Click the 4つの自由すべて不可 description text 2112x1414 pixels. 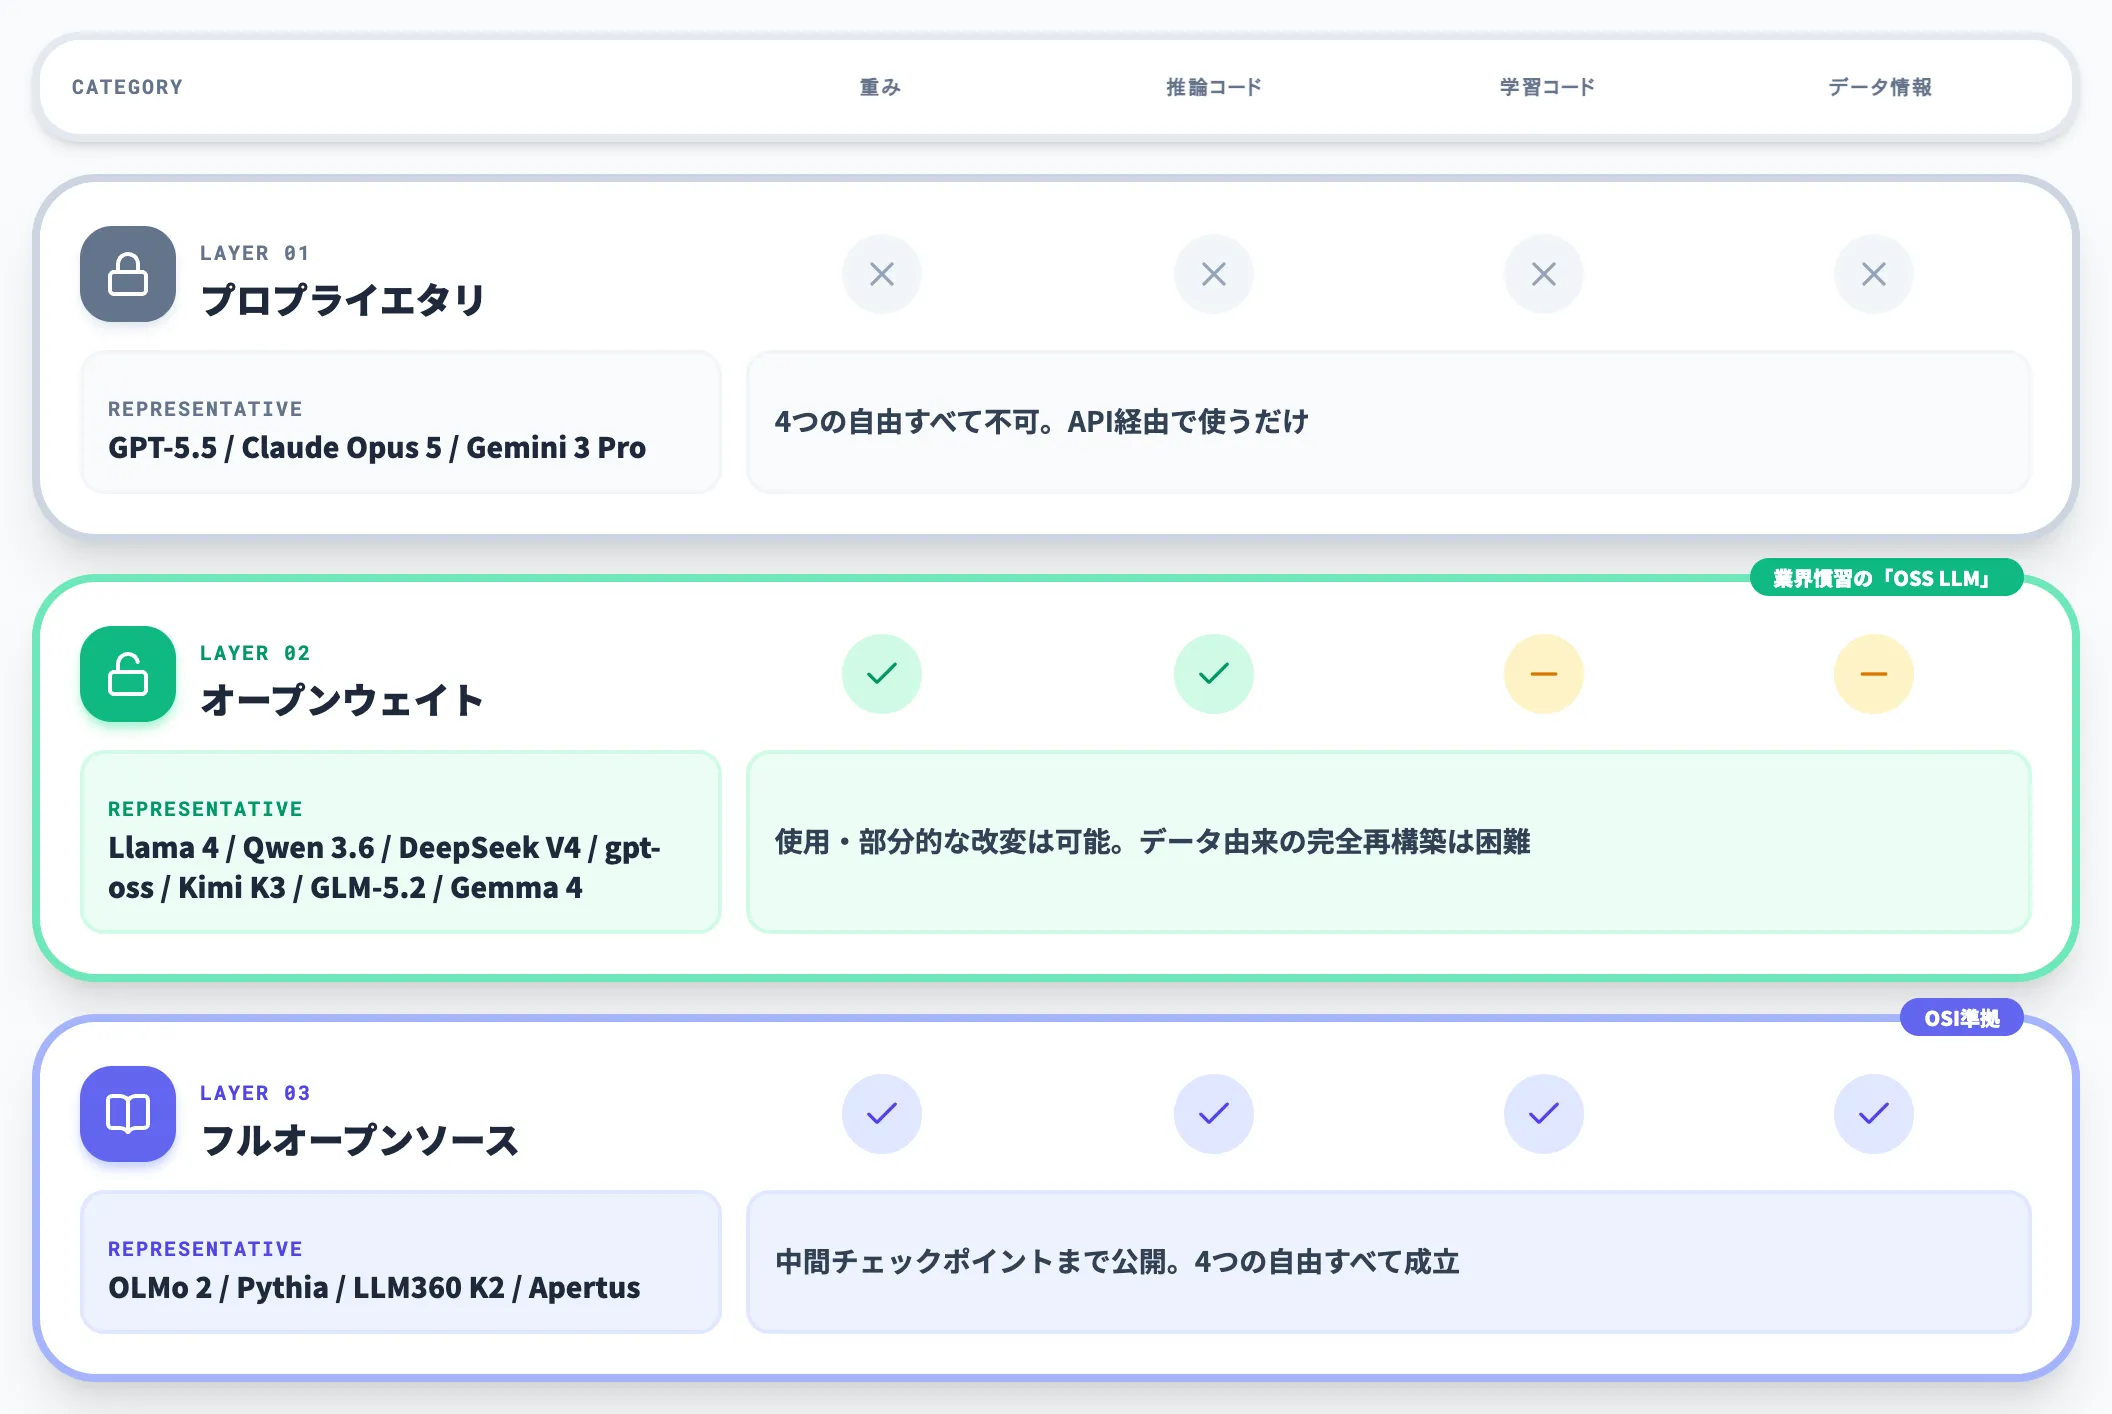[x=1041, y=422]
